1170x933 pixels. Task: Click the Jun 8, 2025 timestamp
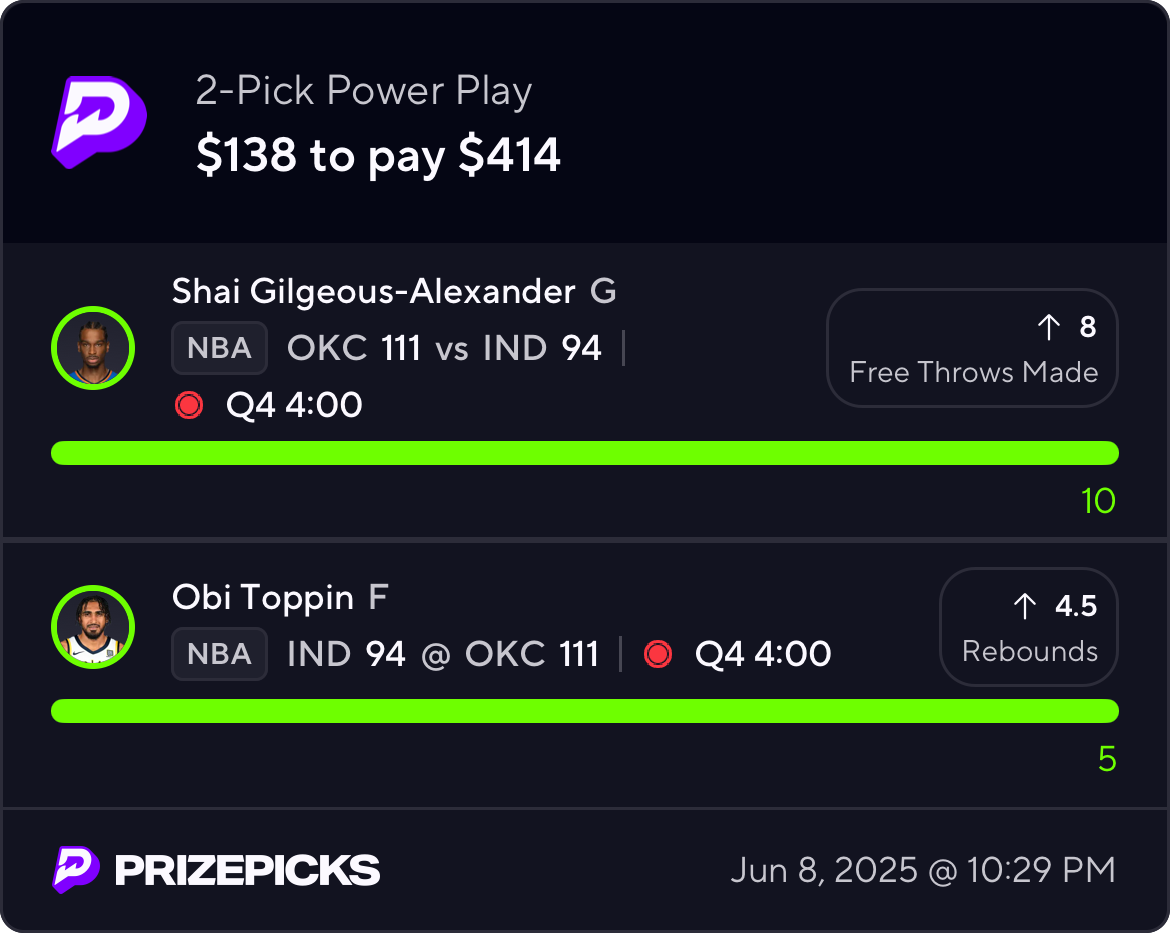point(923,870)
